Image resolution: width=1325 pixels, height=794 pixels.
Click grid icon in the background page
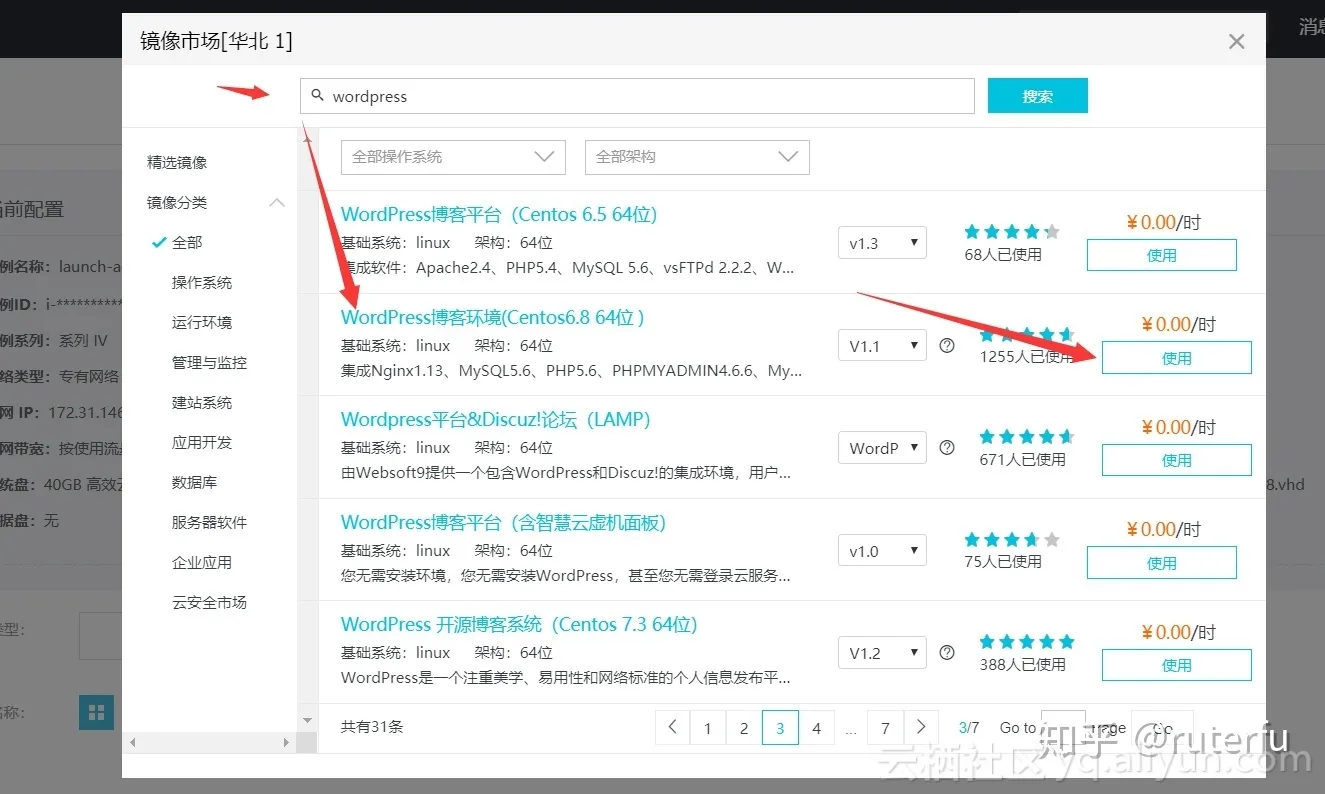pyautogui.click(x=96, y=713)
